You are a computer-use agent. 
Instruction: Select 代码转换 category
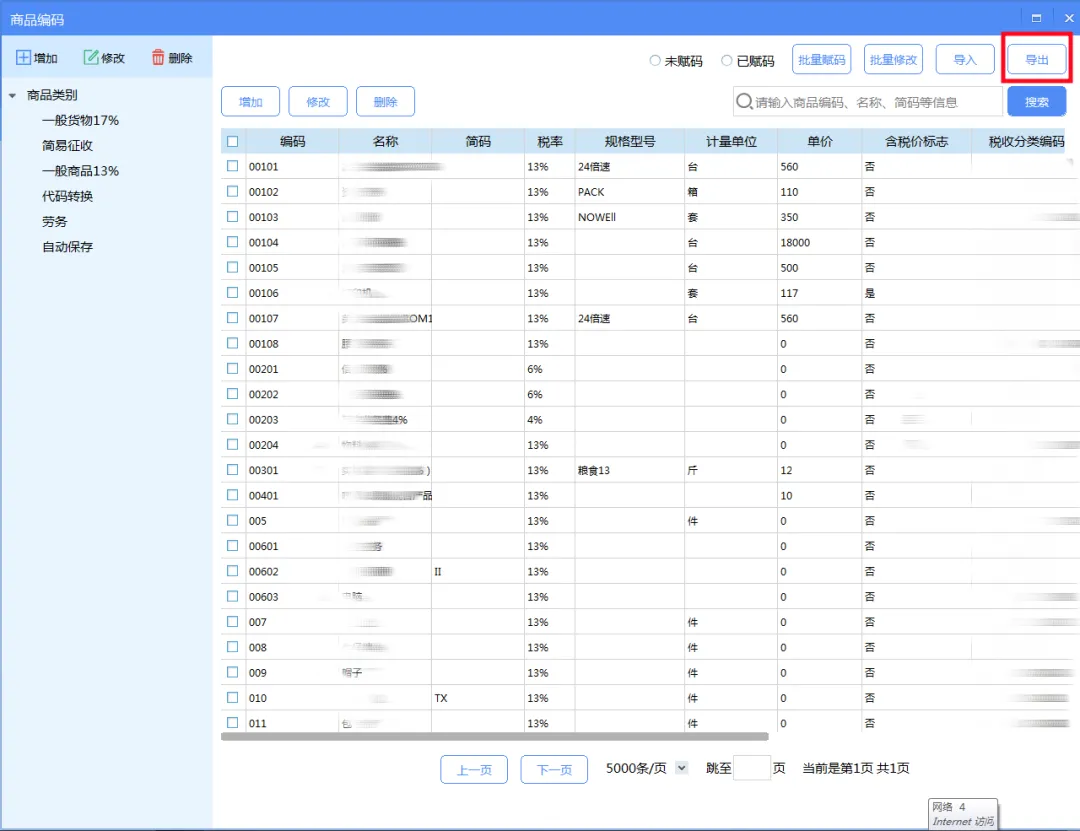coord(67,196)
